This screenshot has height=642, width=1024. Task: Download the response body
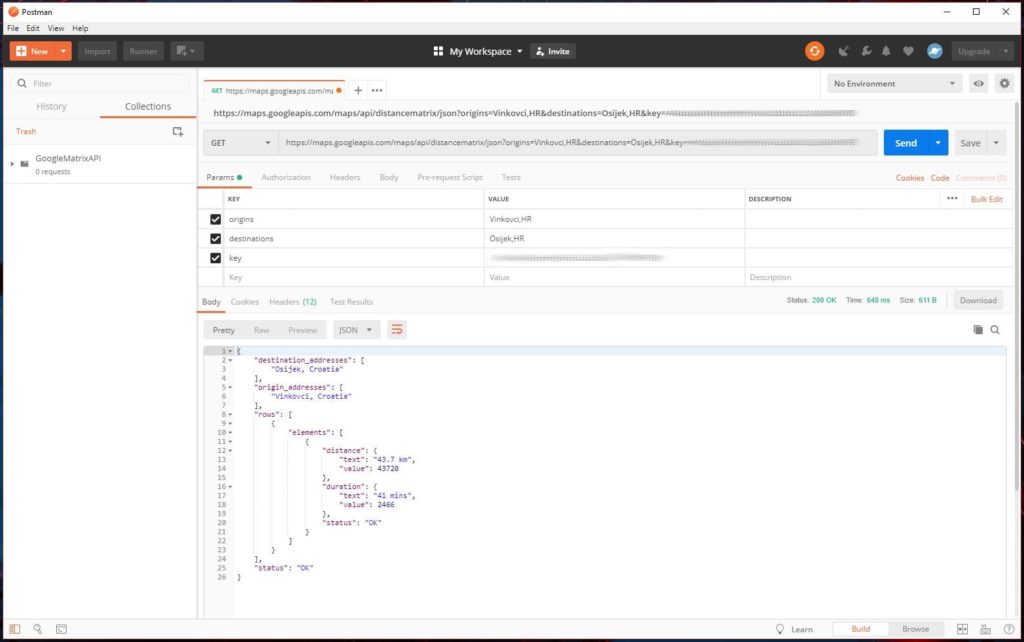click(x=977, y=300)
